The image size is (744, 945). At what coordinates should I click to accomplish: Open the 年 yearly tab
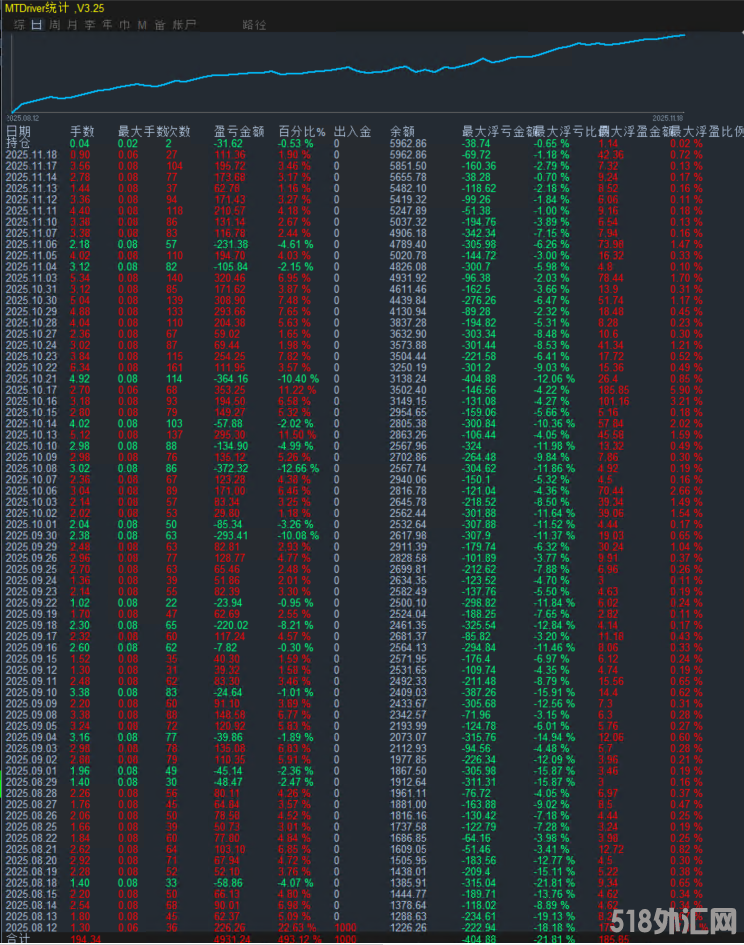click(x=107, y=24)
